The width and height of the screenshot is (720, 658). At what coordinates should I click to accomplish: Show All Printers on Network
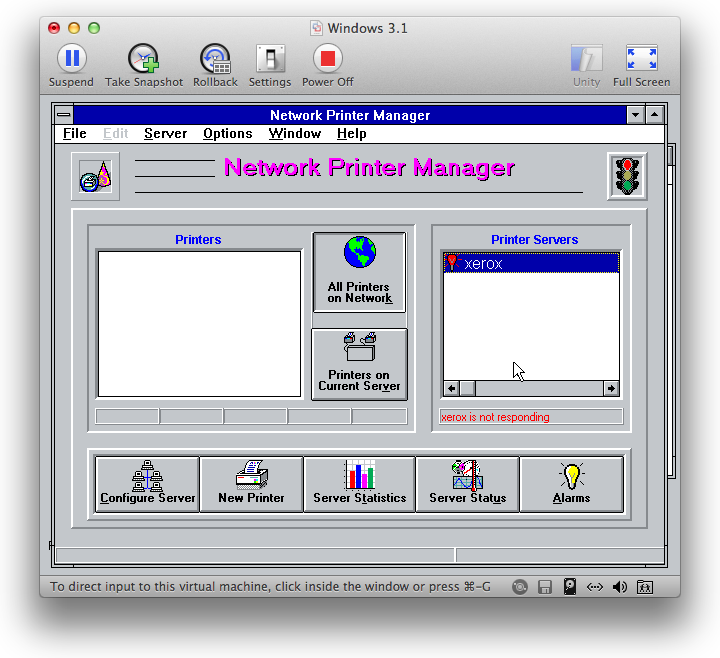[x=360, y=272]
